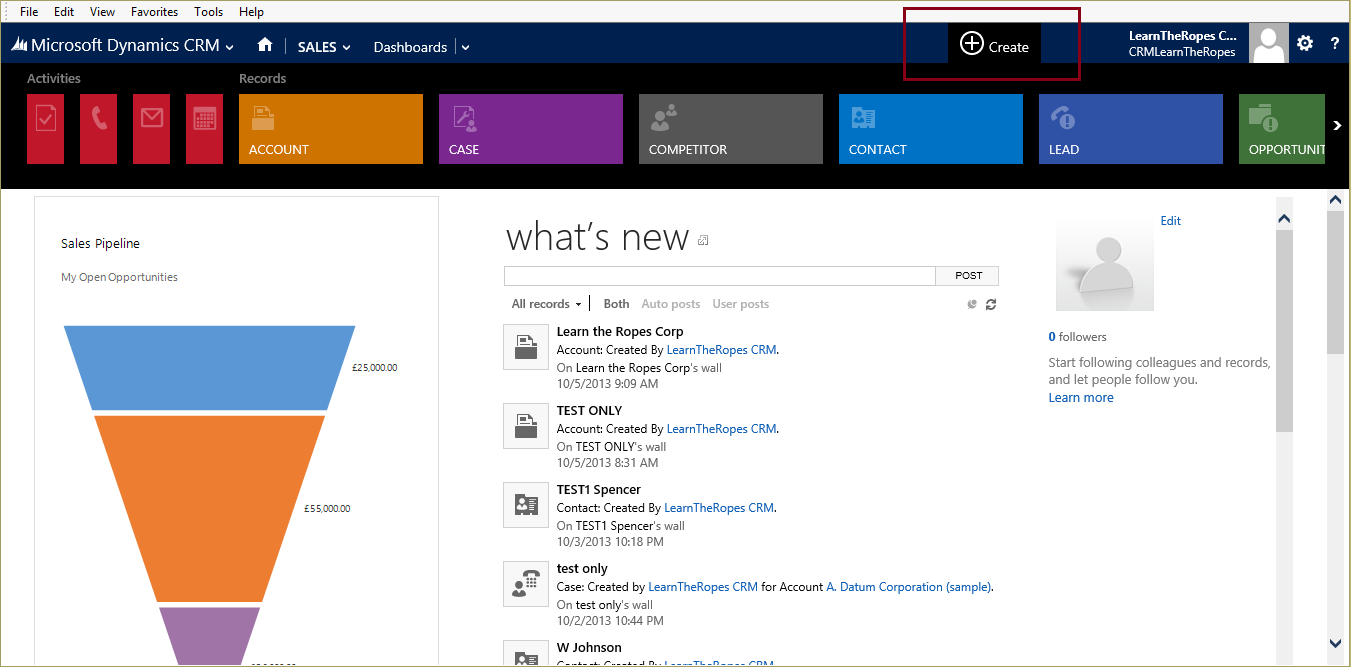Refresh the what's new feed
1351x667 pixels.
[991, 304]
